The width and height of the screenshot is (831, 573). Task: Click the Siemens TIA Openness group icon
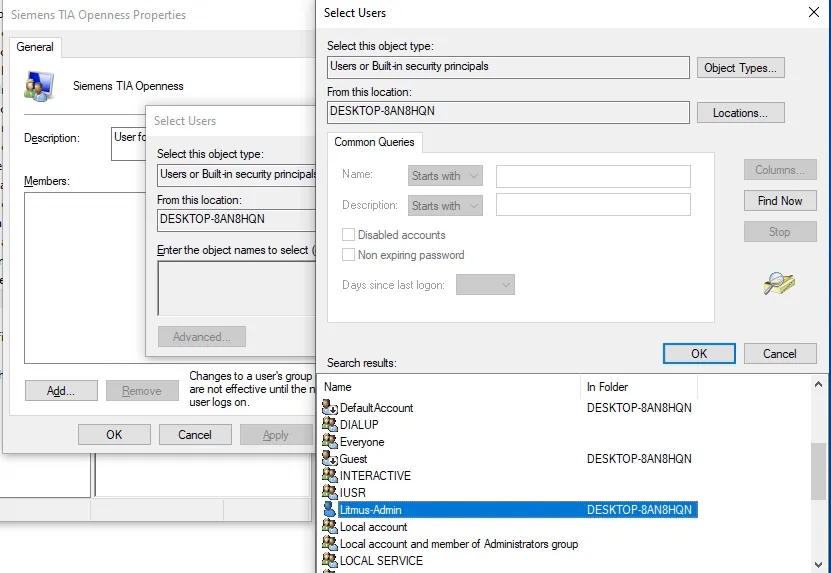tap(39, 86)
